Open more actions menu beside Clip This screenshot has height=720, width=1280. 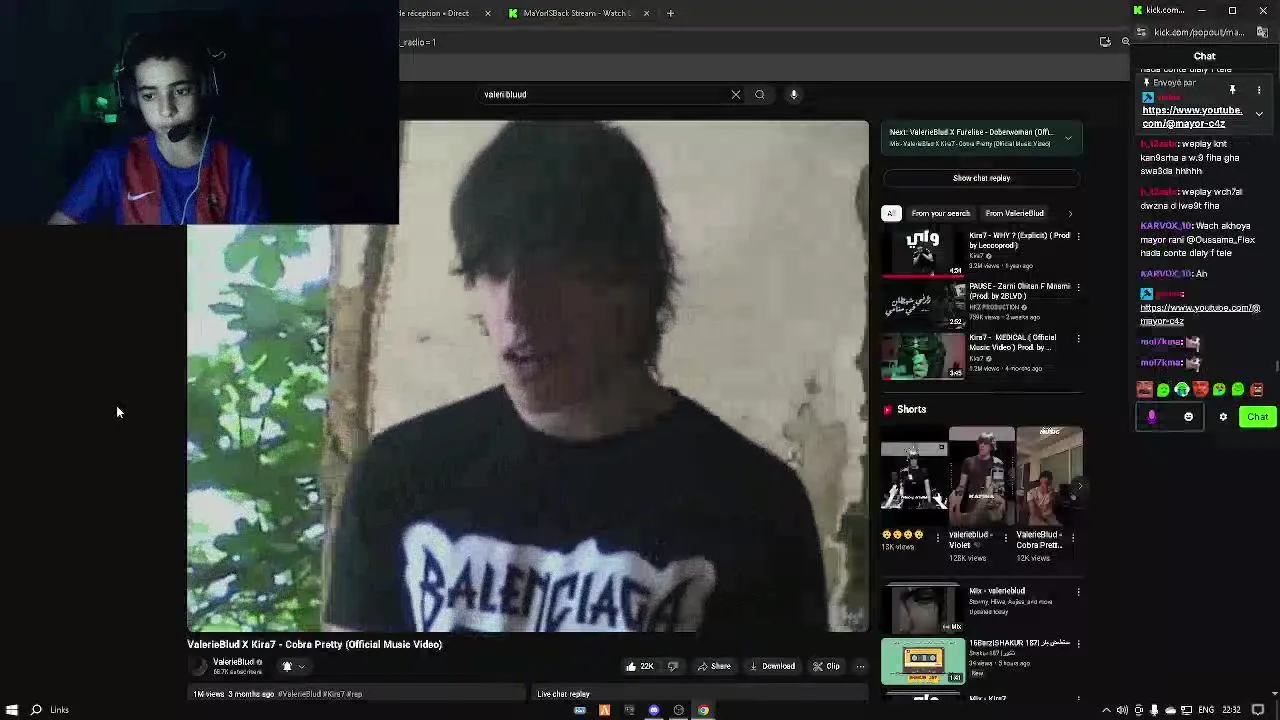pyautogui.click(x=860, y=666)
